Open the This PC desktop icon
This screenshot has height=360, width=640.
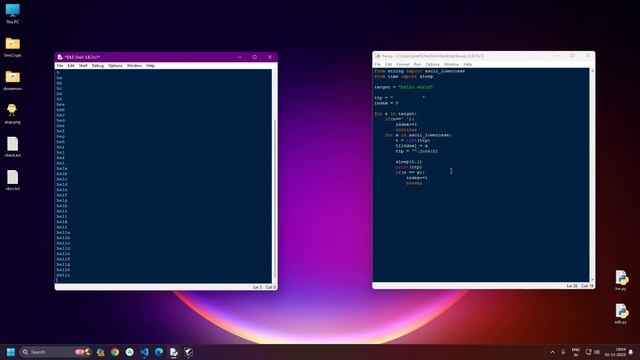(12, 13)
